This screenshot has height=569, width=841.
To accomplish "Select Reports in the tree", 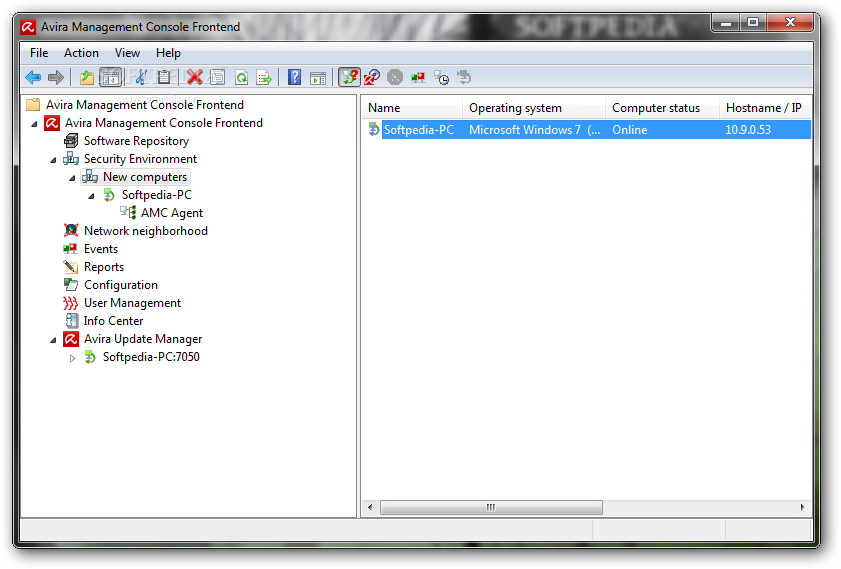I will 104,267.
